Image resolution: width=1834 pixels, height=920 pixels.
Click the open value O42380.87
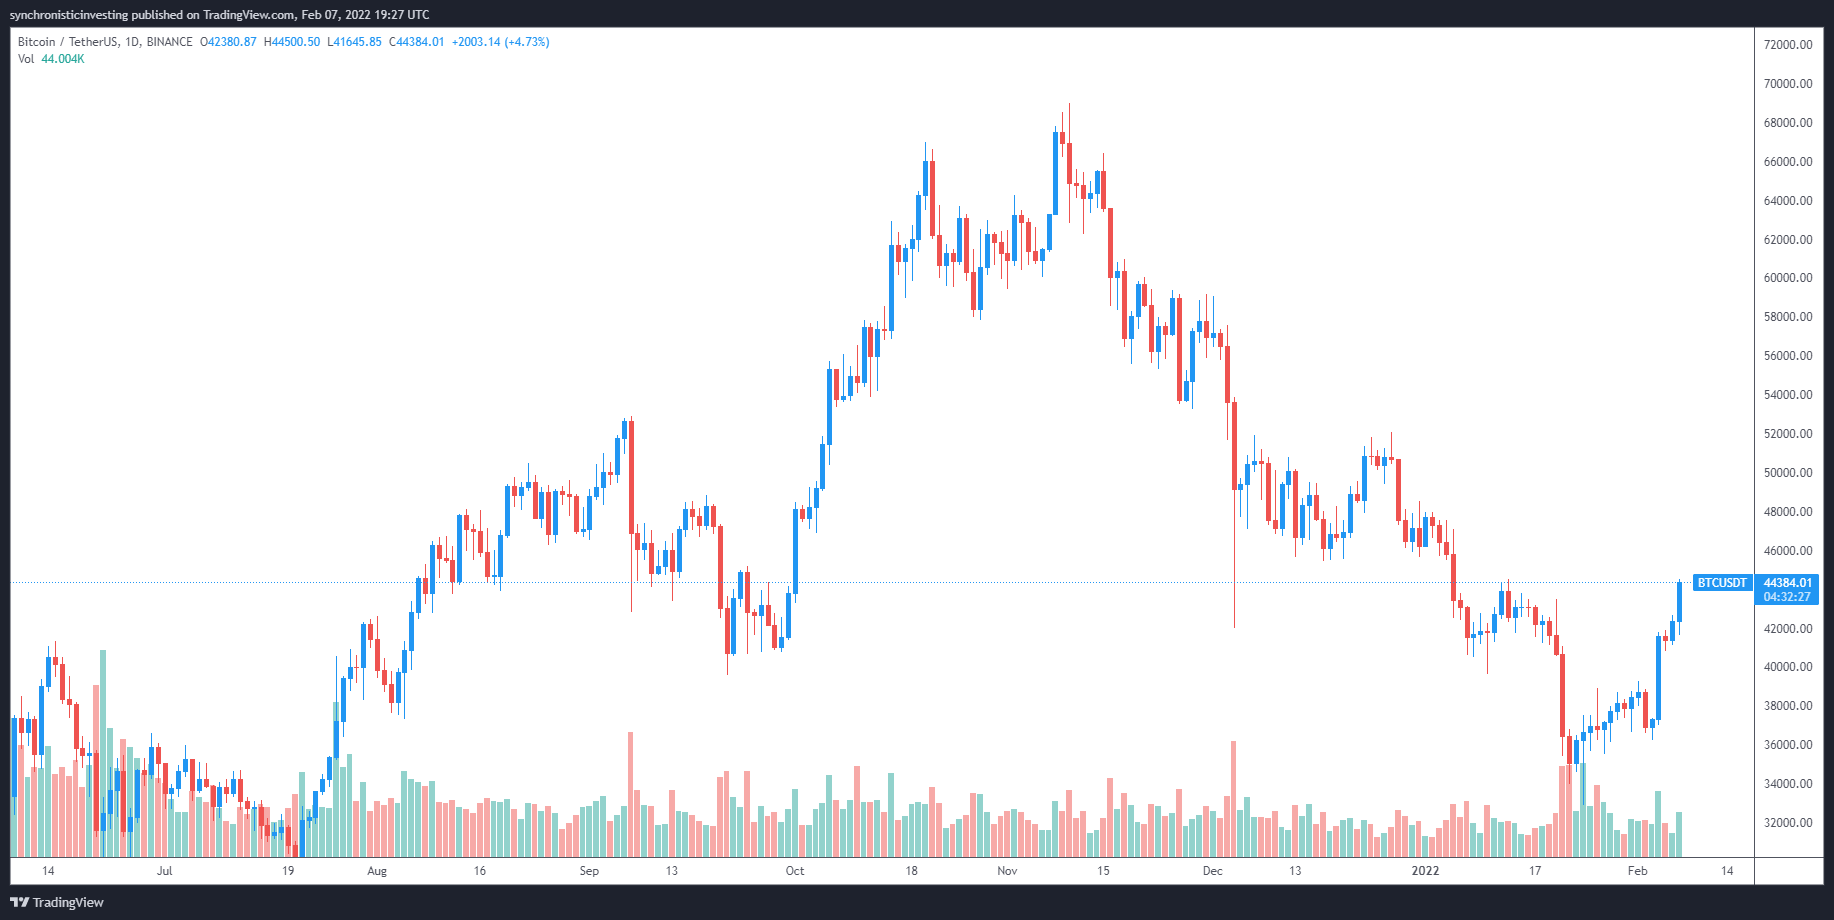228,42
